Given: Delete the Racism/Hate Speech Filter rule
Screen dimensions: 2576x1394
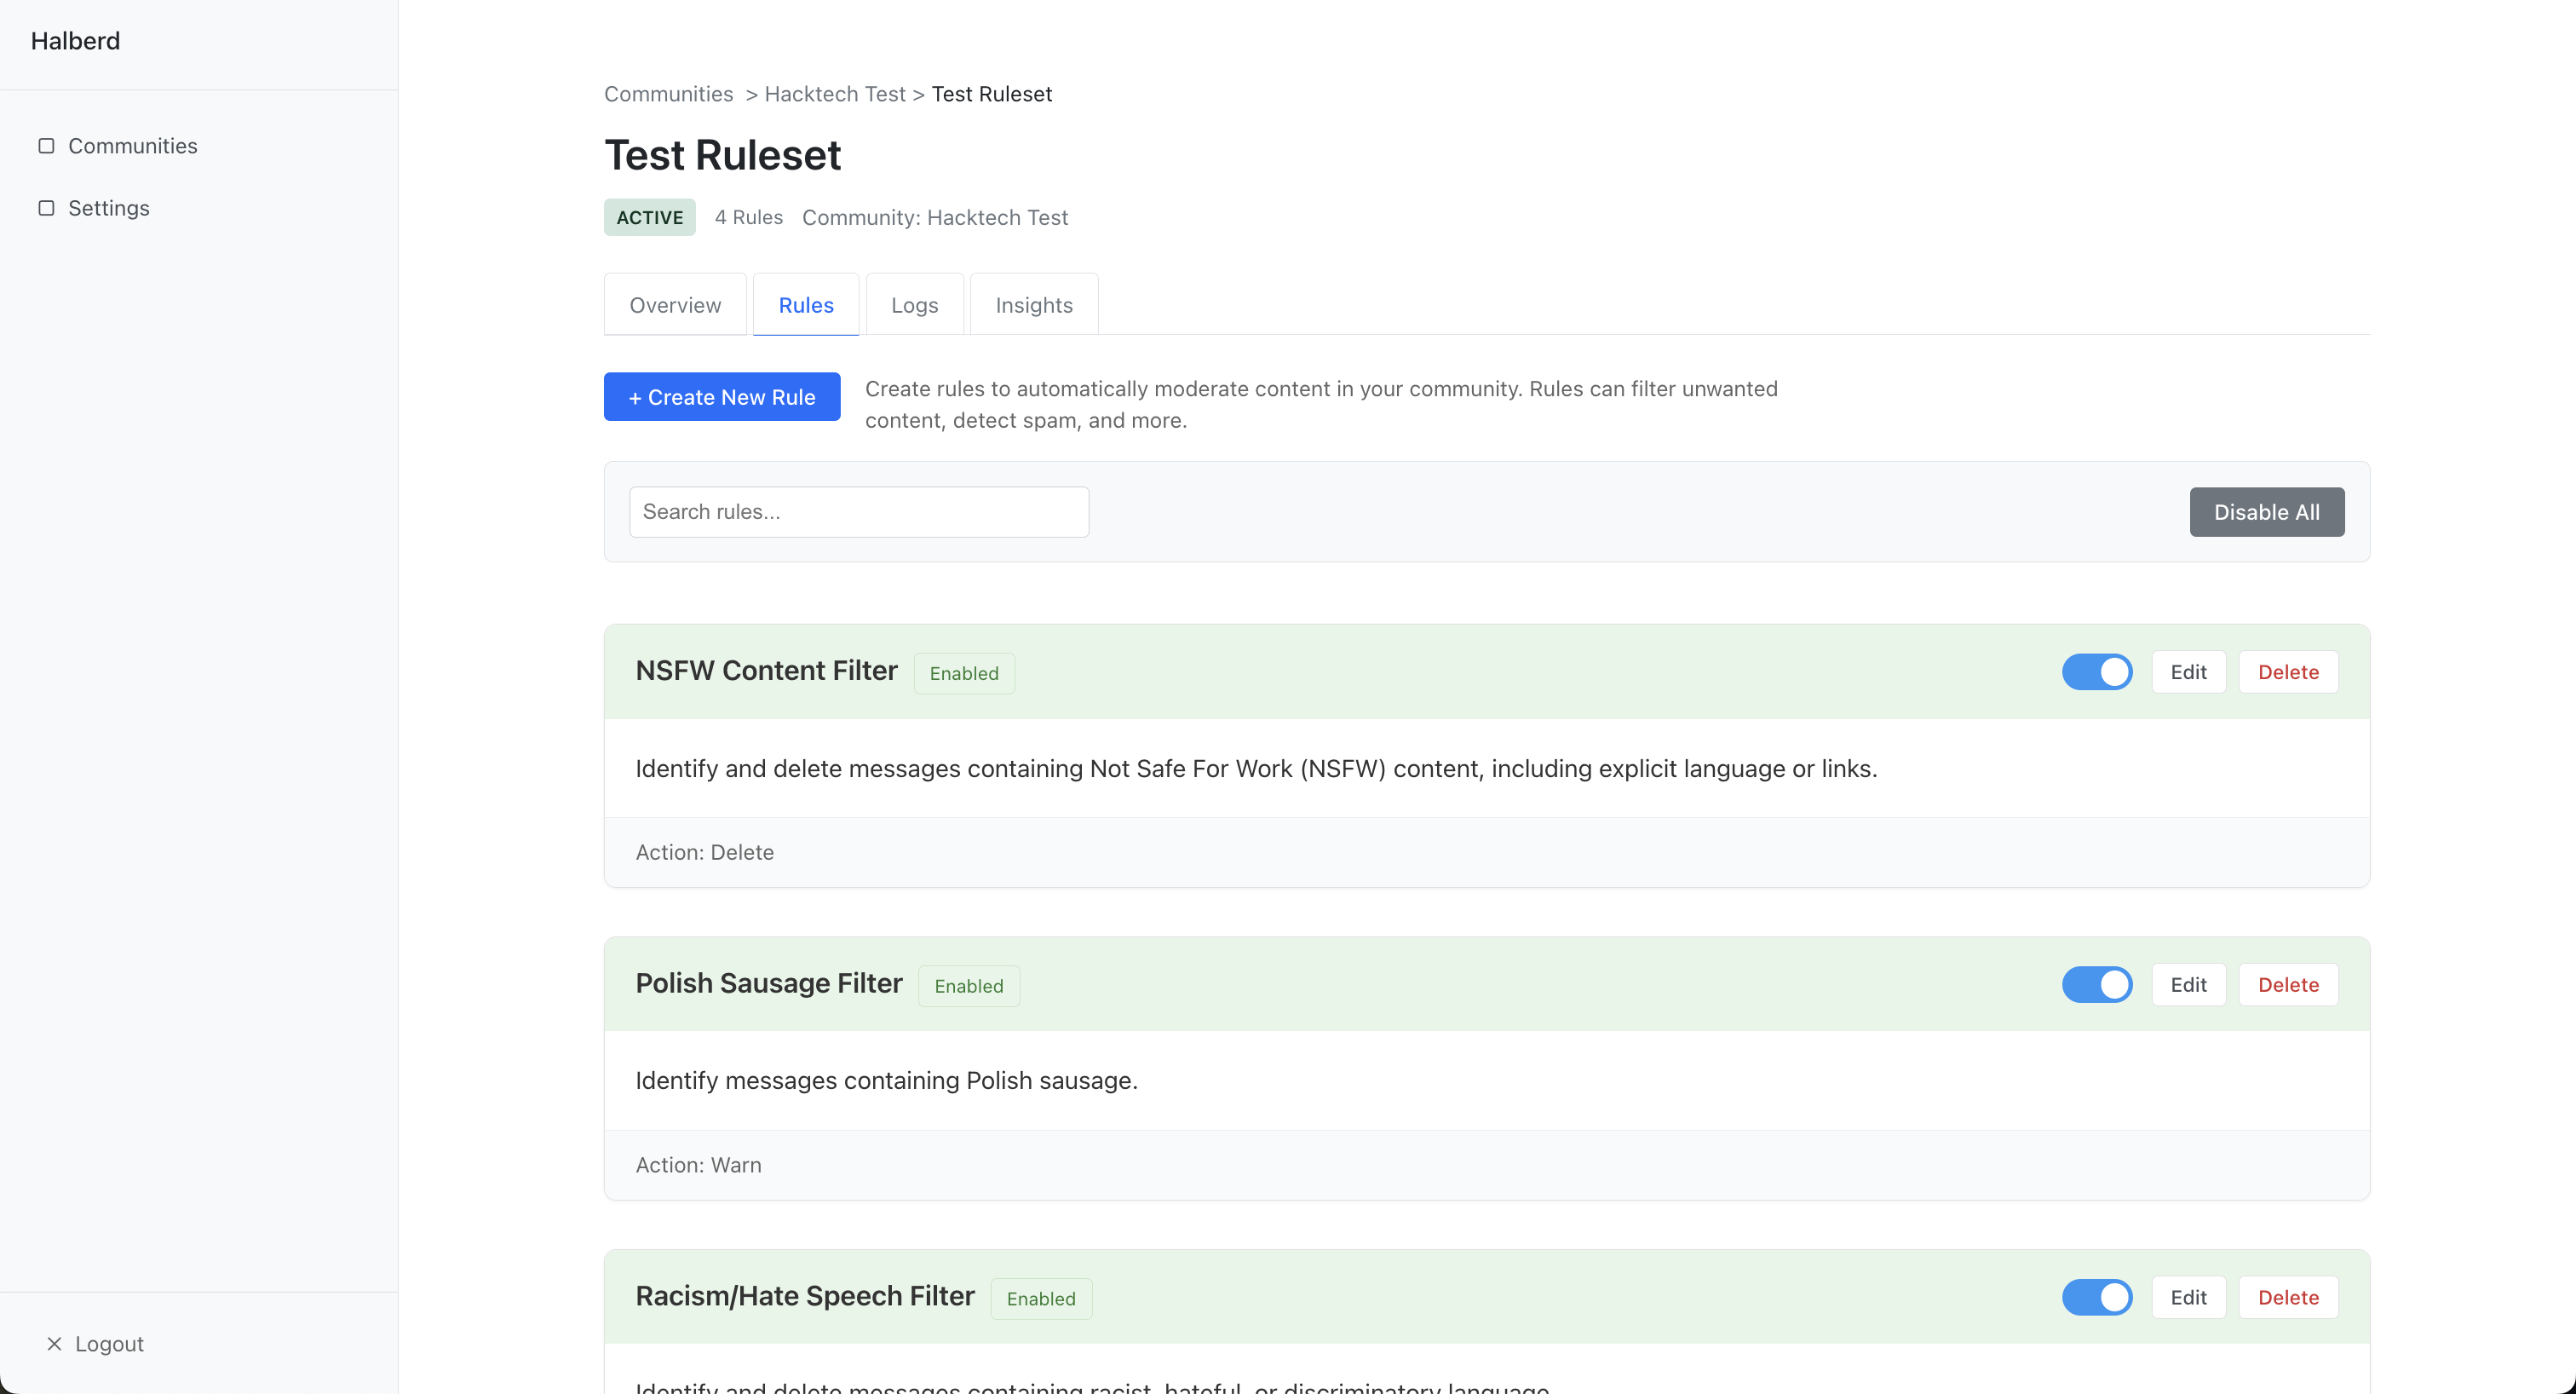Looking at the screenshot, I should (2287, 1297).
